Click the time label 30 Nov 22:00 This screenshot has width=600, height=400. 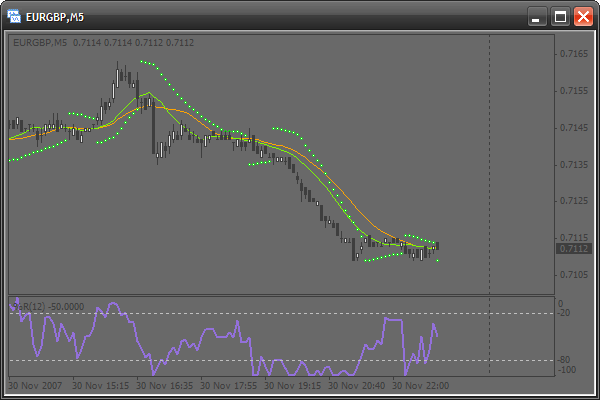click(421, 385)
